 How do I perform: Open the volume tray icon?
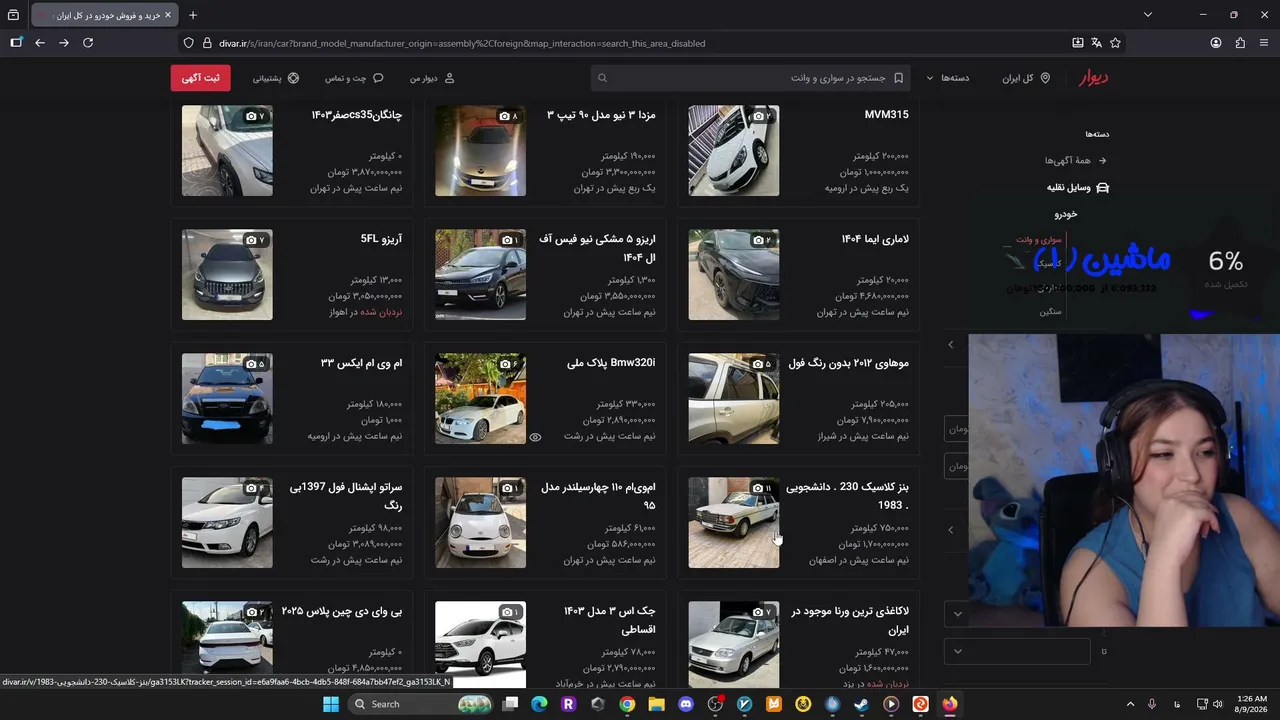[1219, 704]
